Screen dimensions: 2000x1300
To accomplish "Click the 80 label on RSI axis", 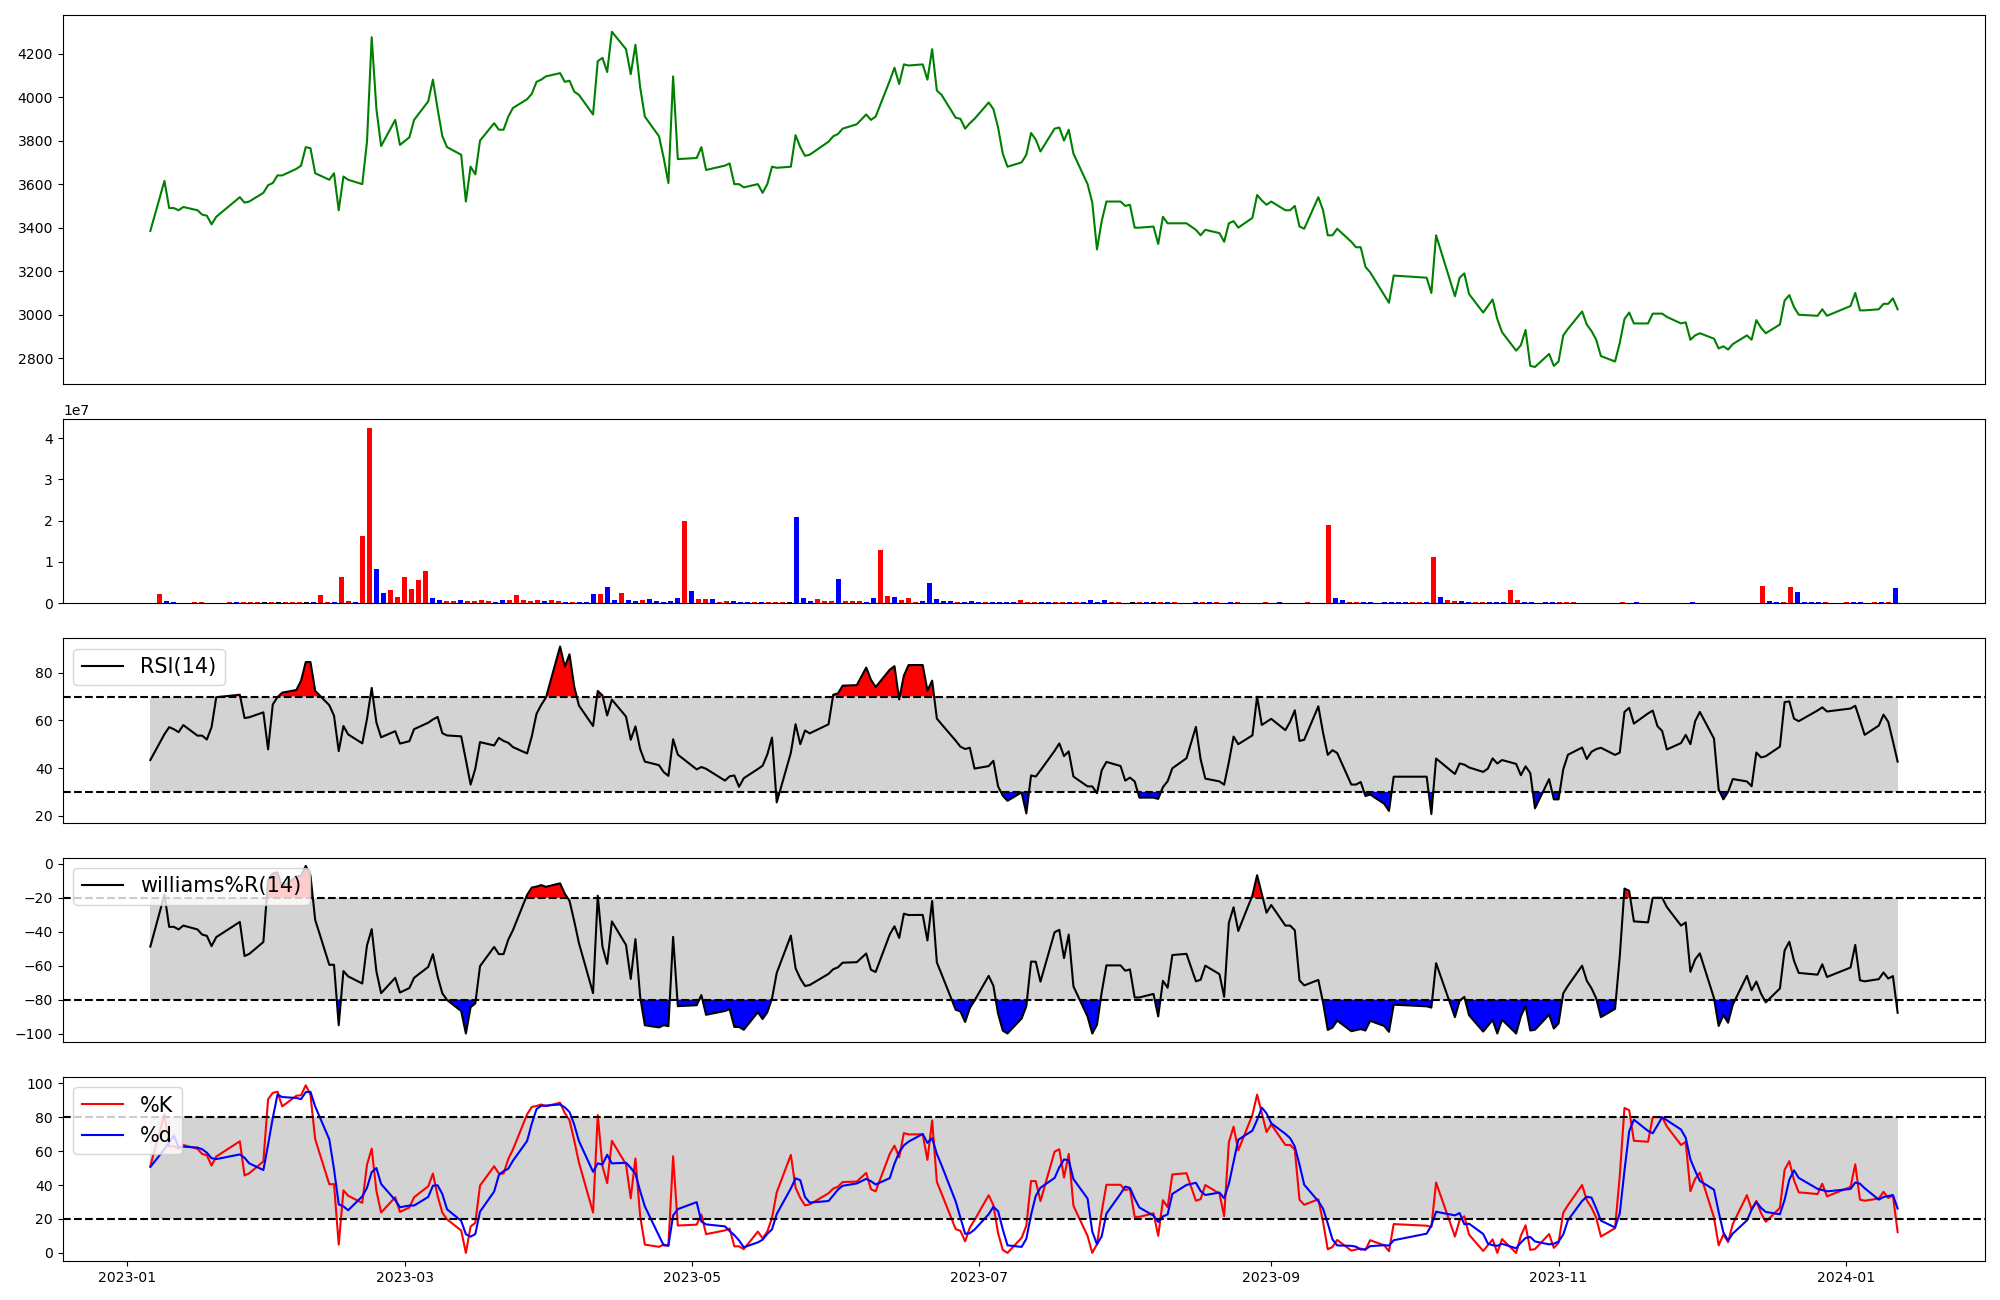I will tap(44, 673).
